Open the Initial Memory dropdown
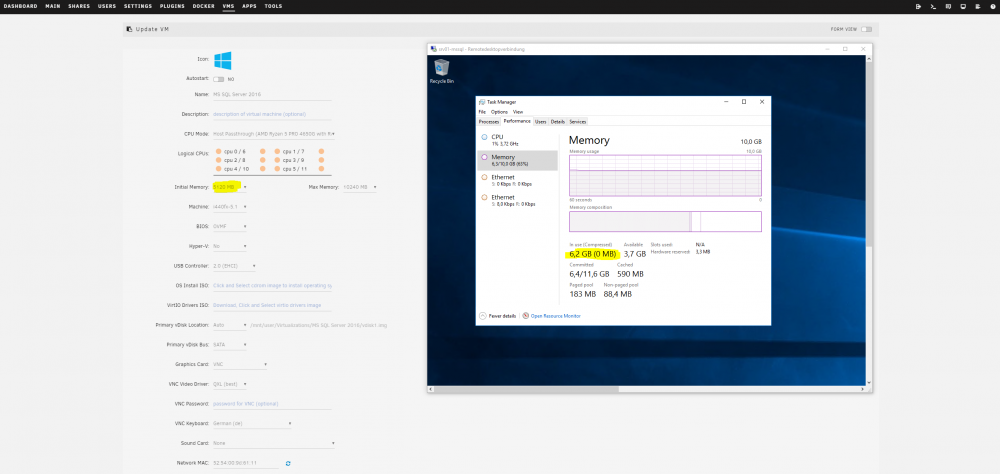This screenshot has height=474, width=1000. point(230,187)
